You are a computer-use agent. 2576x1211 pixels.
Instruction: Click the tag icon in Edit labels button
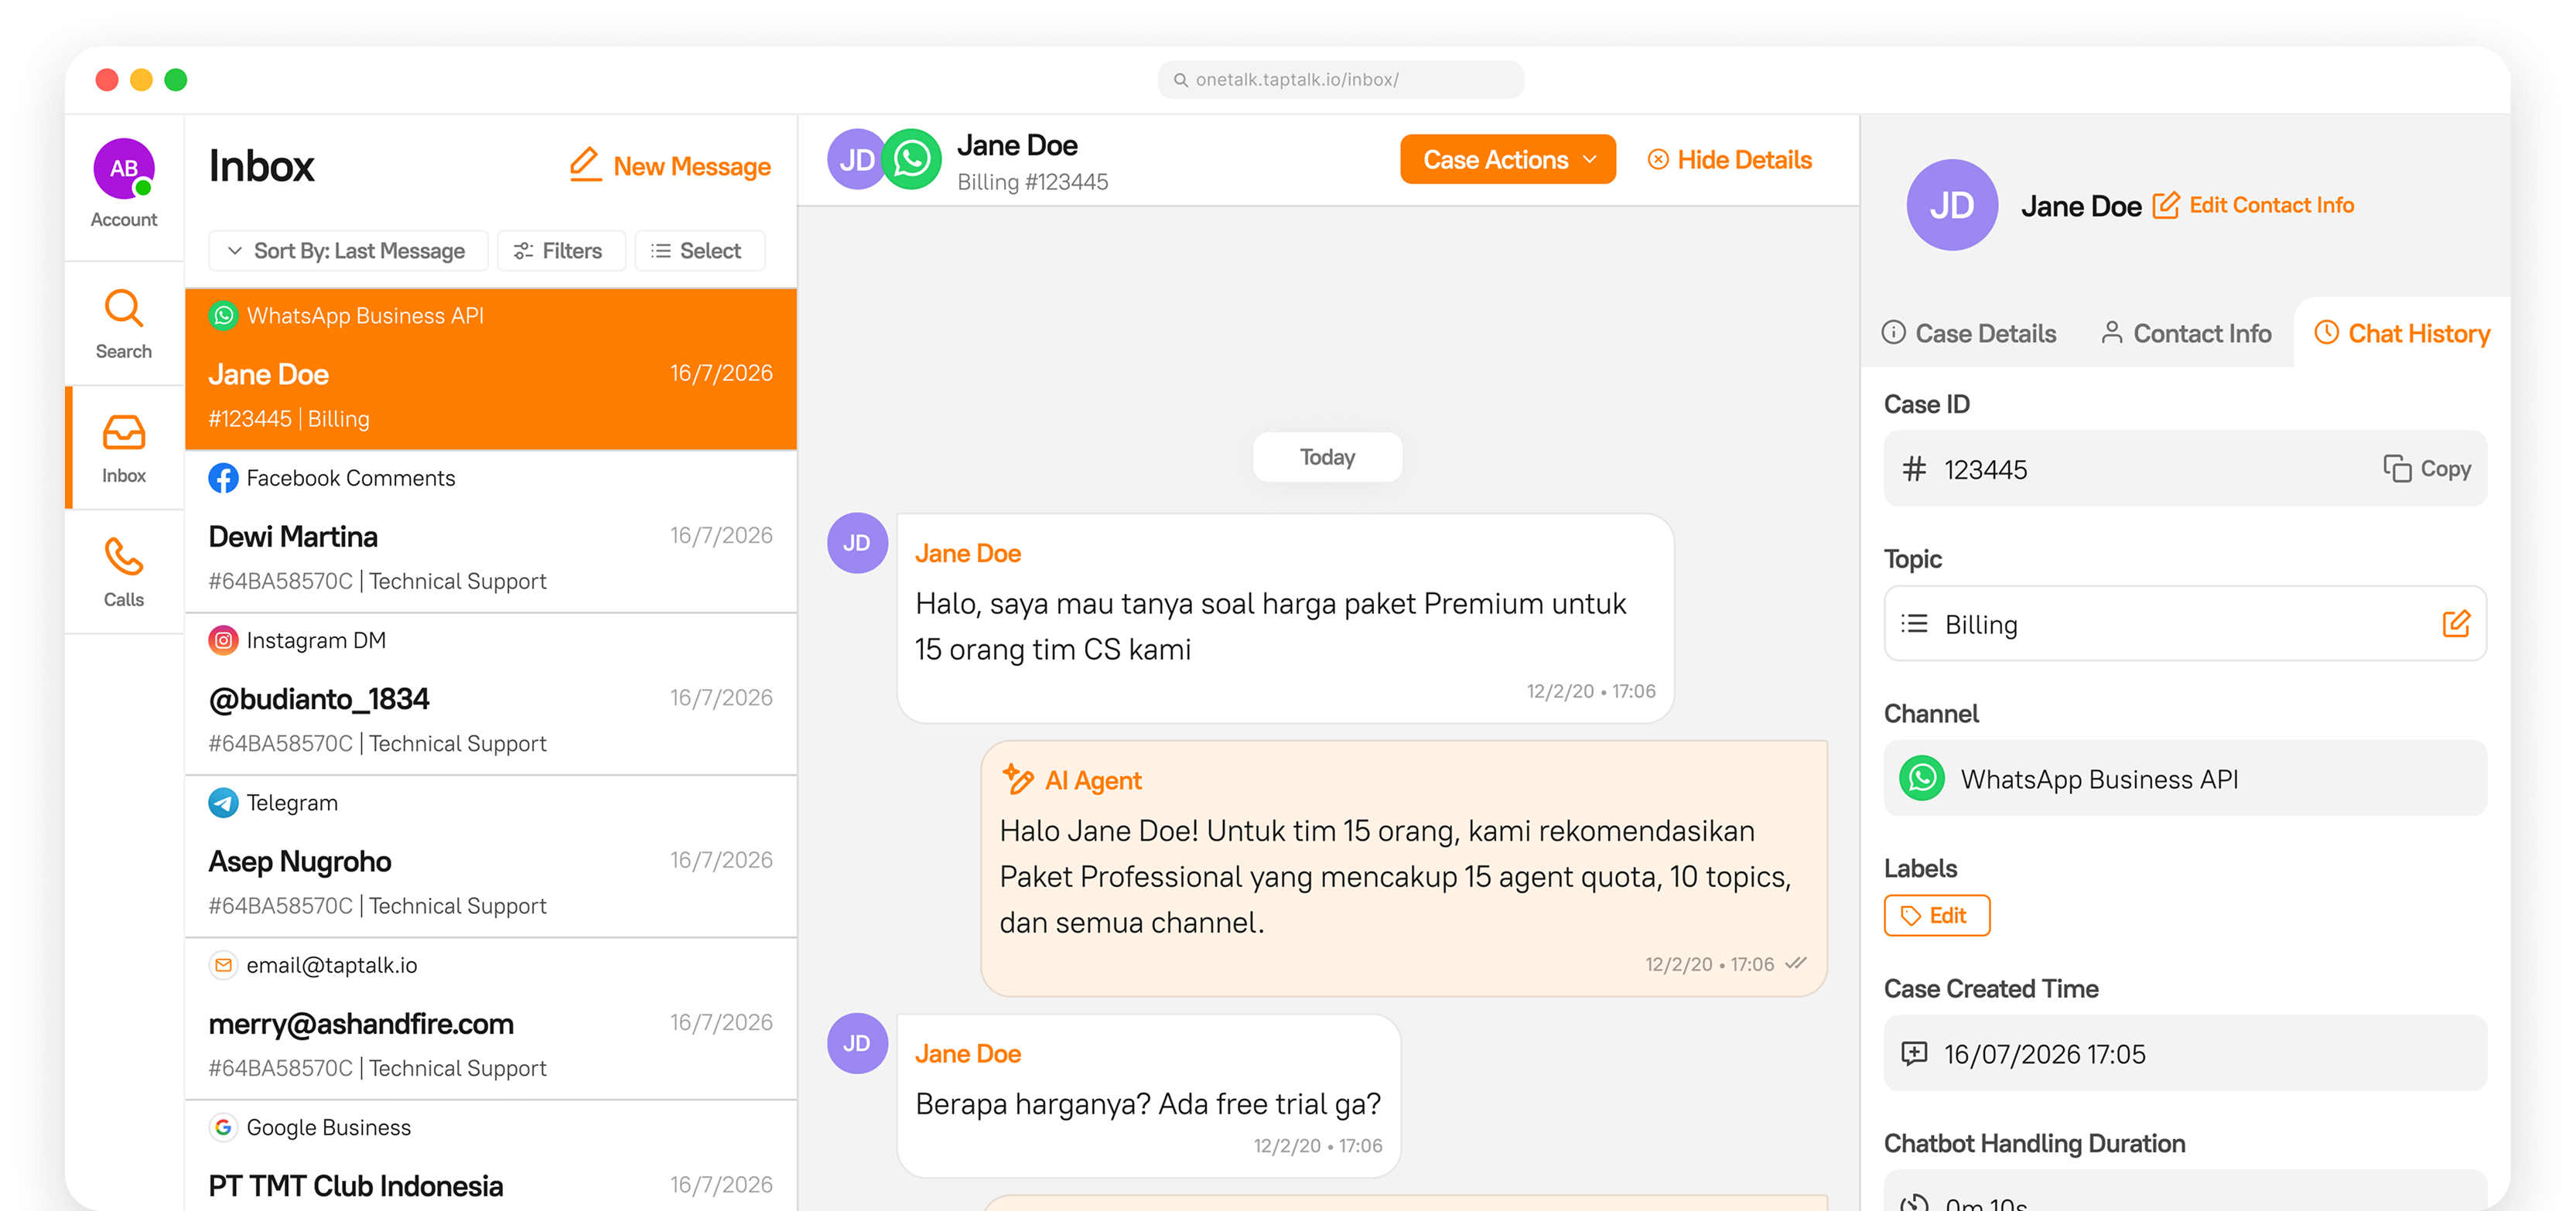point(1910,915)
